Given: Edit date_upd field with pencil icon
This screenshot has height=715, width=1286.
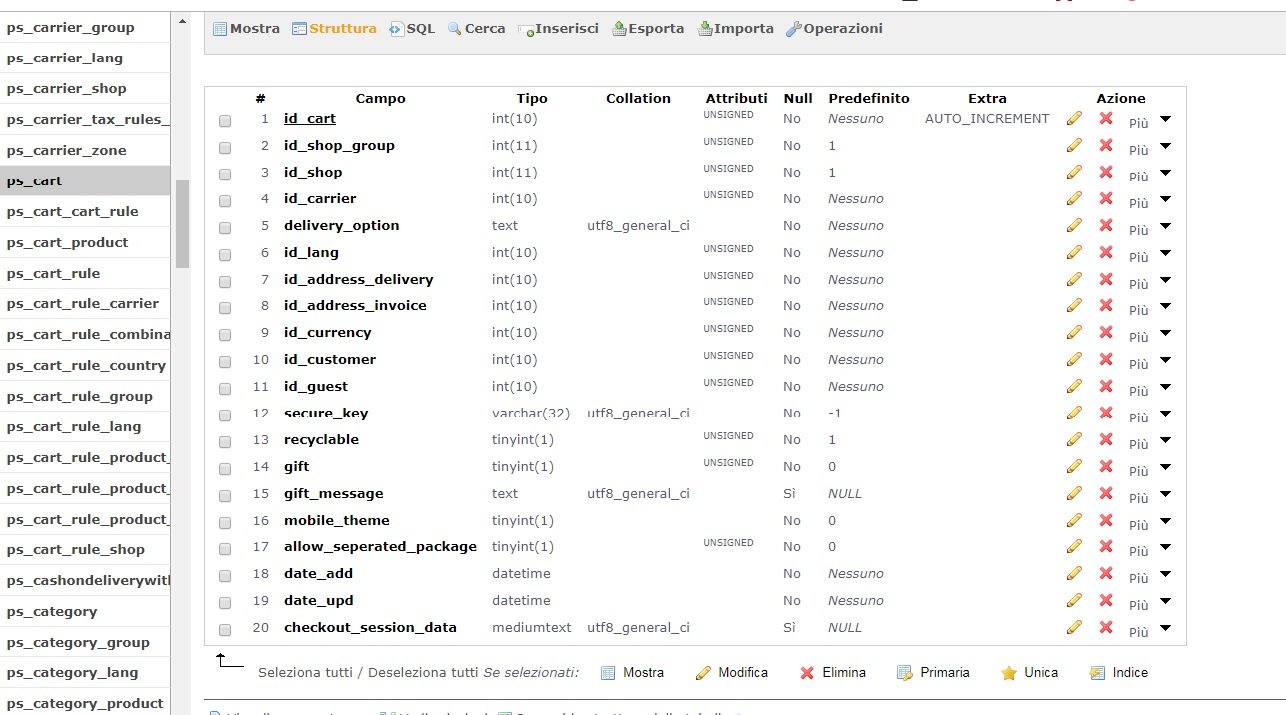Looking at the screenshot, I should click(x=1074, y=600).
